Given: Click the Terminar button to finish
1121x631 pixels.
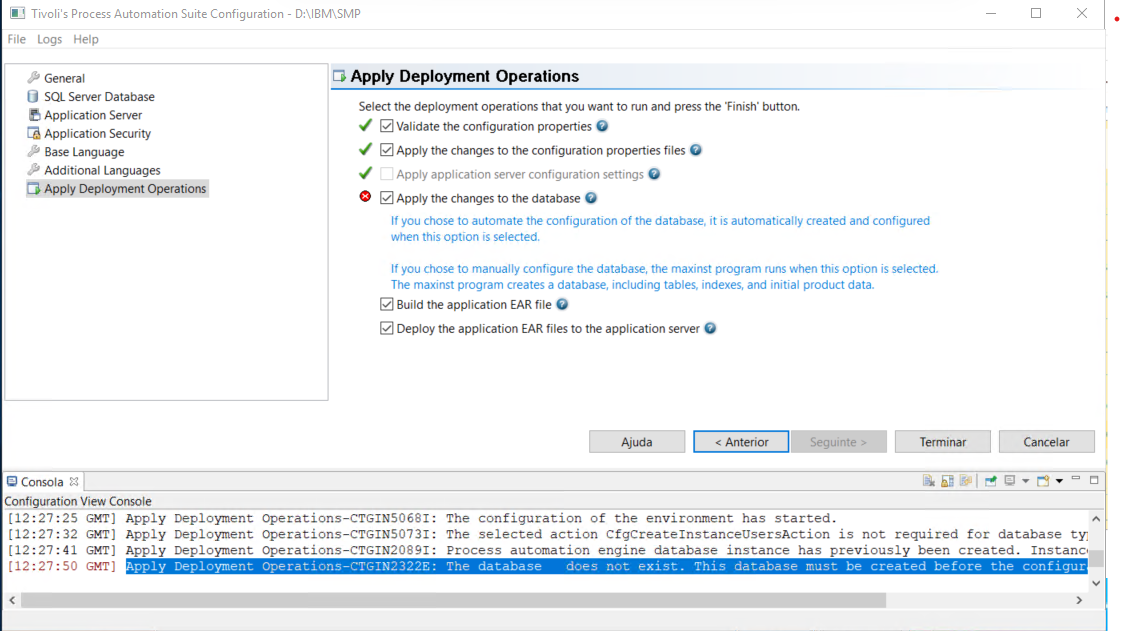Looking at the screenshot, I should 943,442.
